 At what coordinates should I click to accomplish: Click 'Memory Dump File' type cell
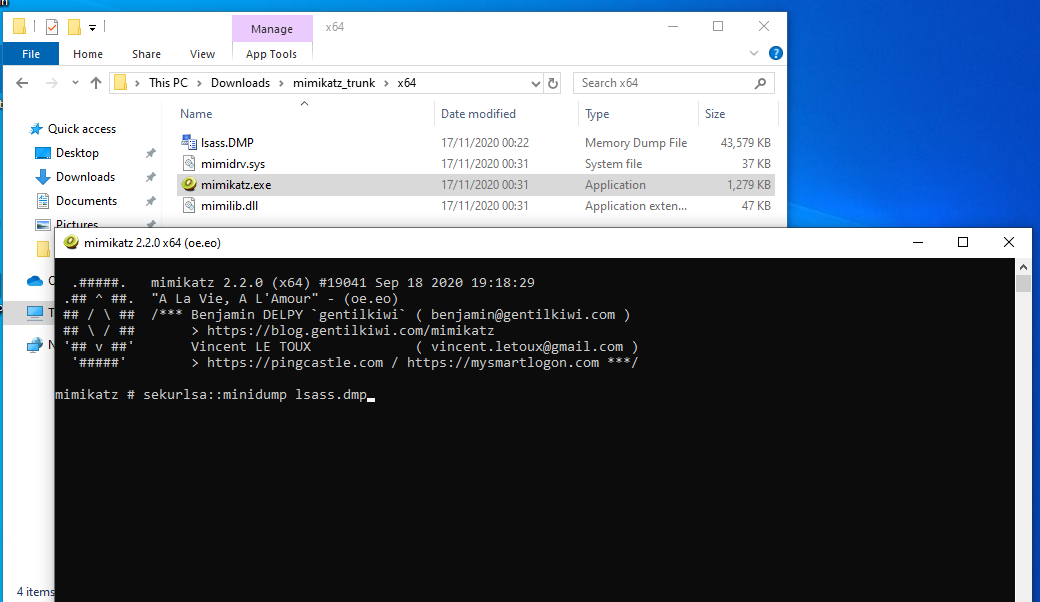(x=635, y=143)
